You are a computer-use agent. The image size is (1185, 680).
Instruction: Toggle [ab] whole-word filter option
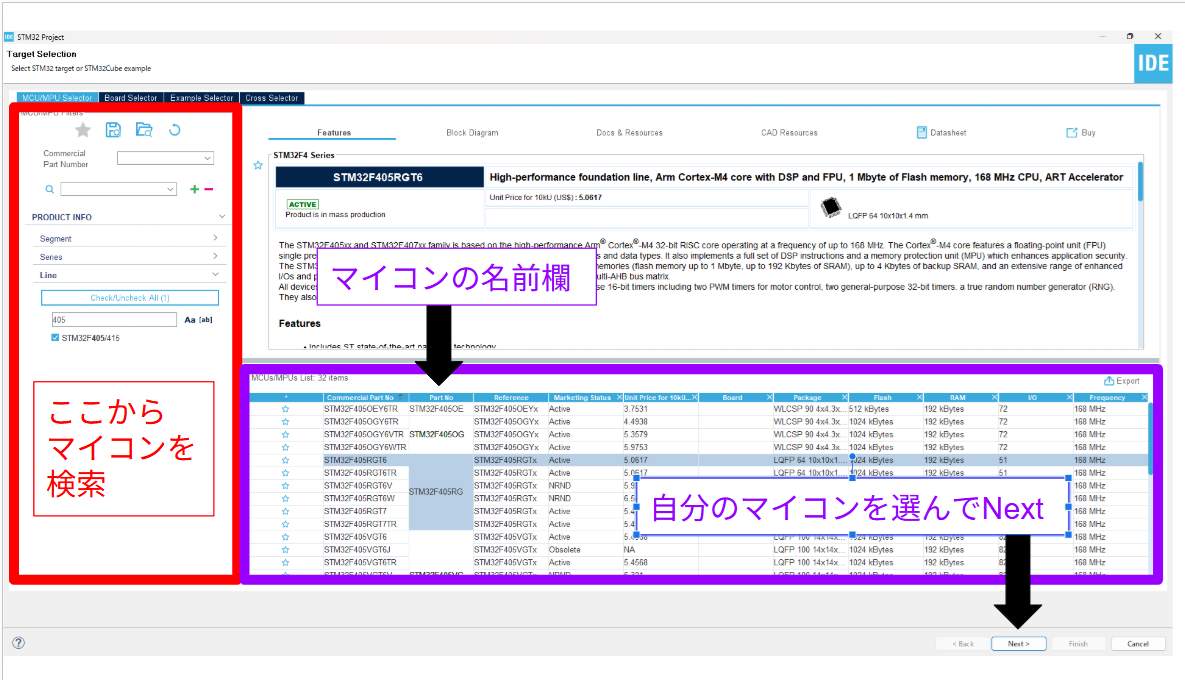(x=206, y=320)
